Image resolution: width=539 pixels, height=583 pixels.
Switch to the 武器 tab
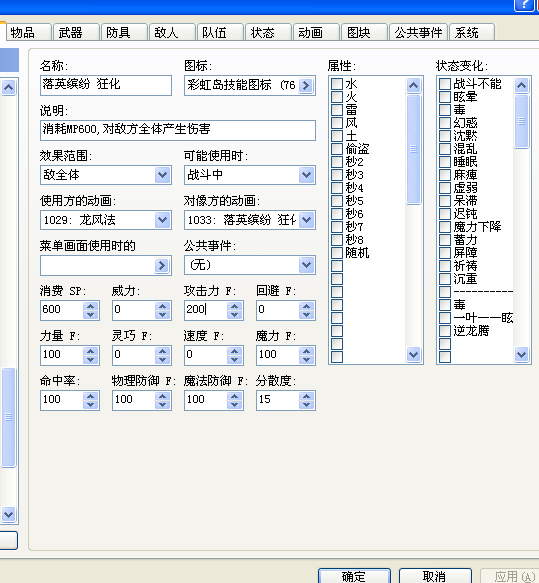(77, 32)
